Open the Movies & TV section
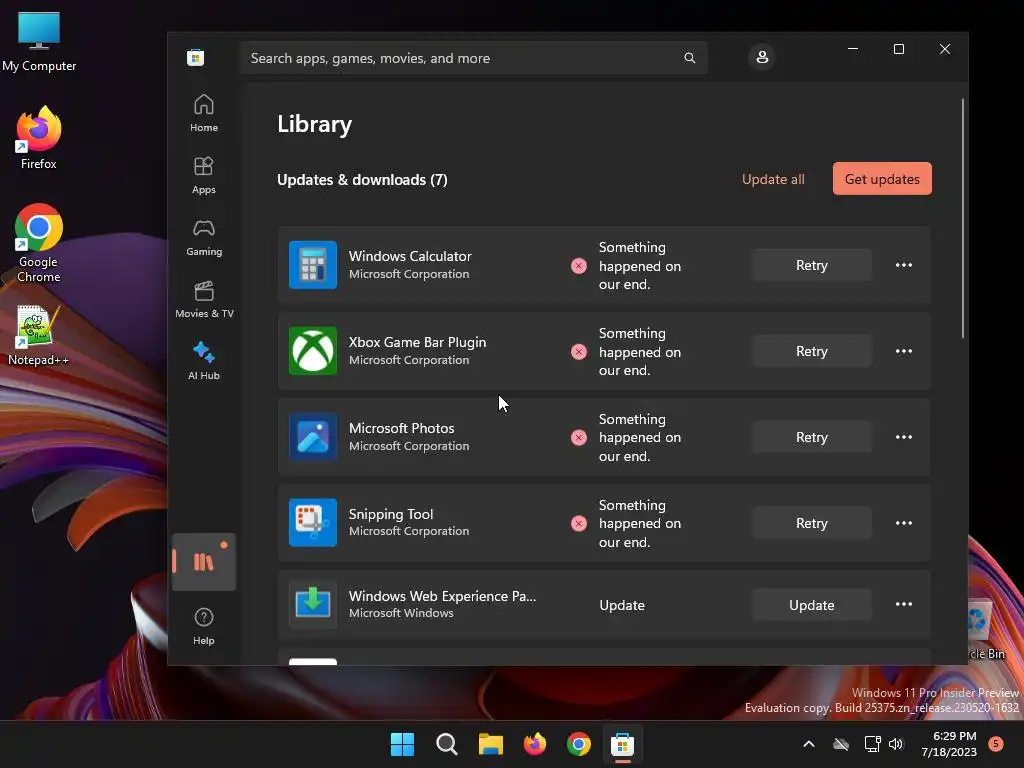 [x=204, y=300]
